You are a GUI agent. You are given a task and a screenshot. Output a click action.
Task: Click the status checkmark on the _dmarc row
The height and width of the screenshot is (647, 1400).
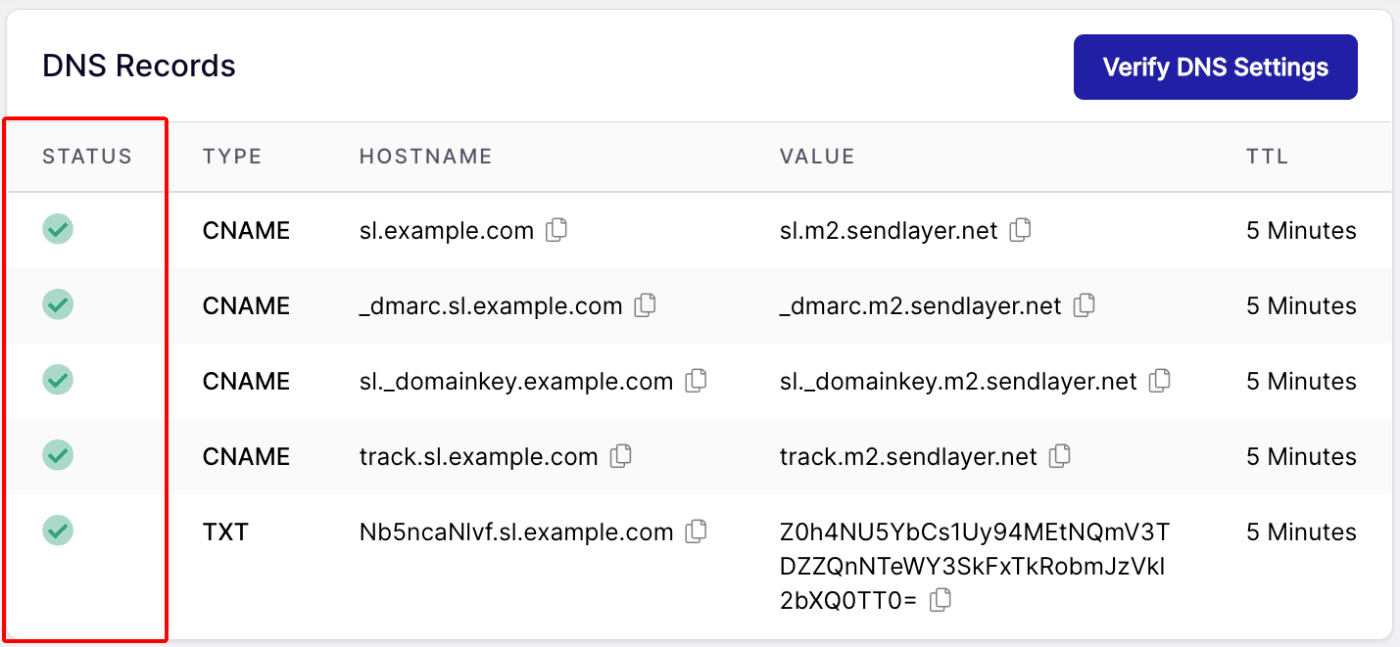(x=57, y=306)
